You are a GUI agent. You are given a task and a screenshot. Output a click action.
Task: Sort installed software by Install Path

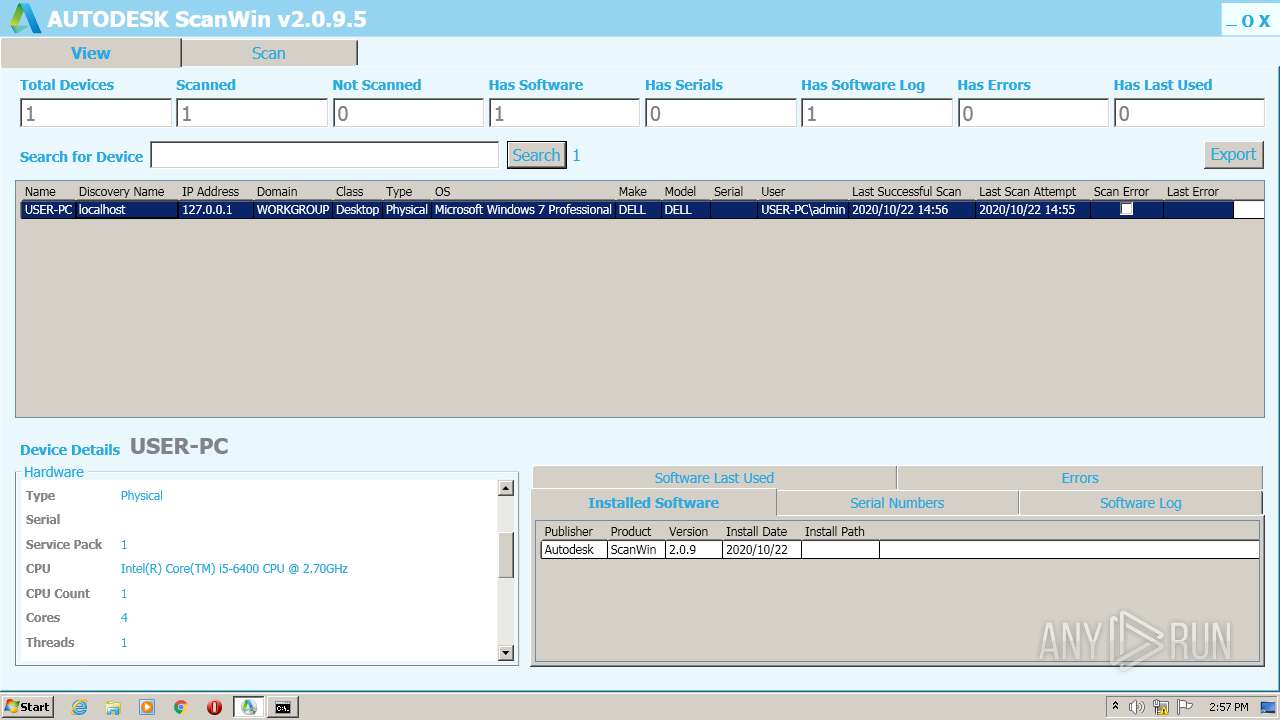pyautogui.click(x=835, y=531)
